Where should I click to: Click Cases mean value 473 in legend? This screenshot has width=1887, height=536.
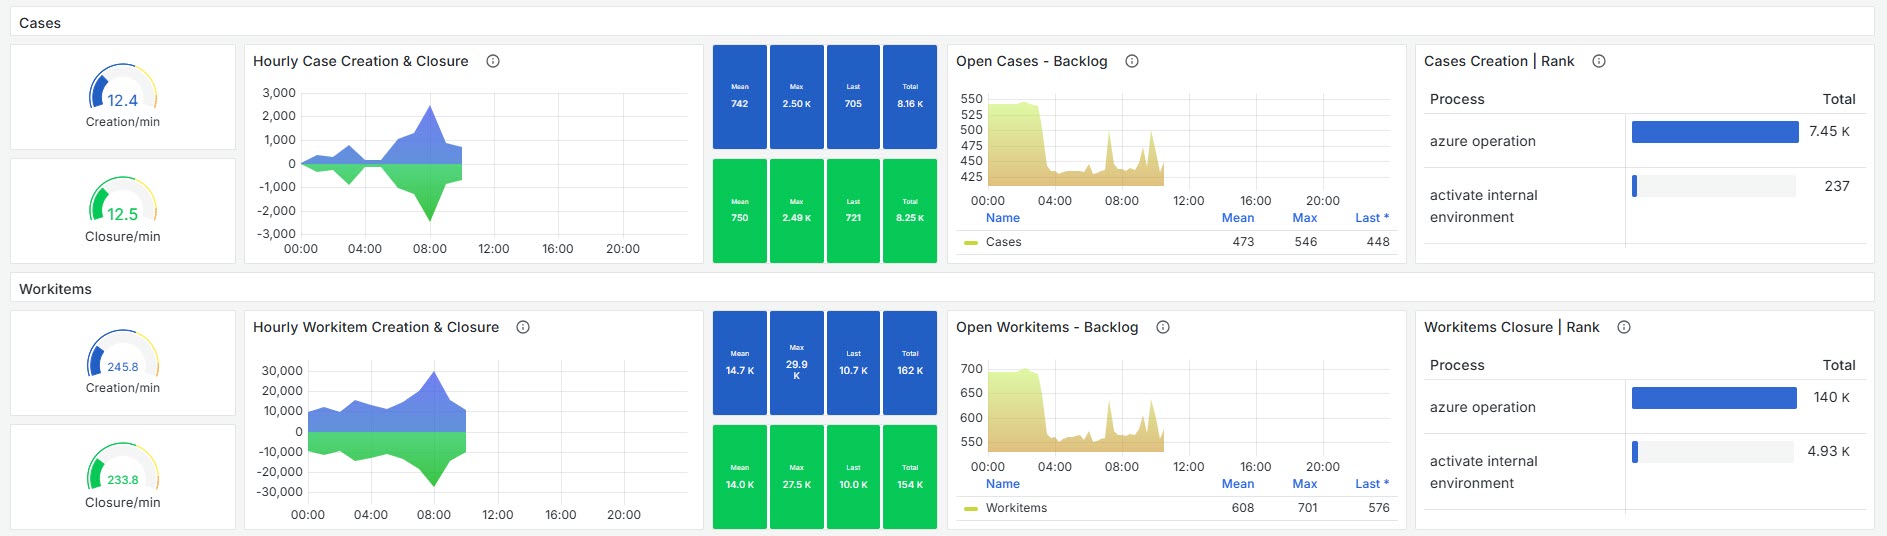[1243, 242]
